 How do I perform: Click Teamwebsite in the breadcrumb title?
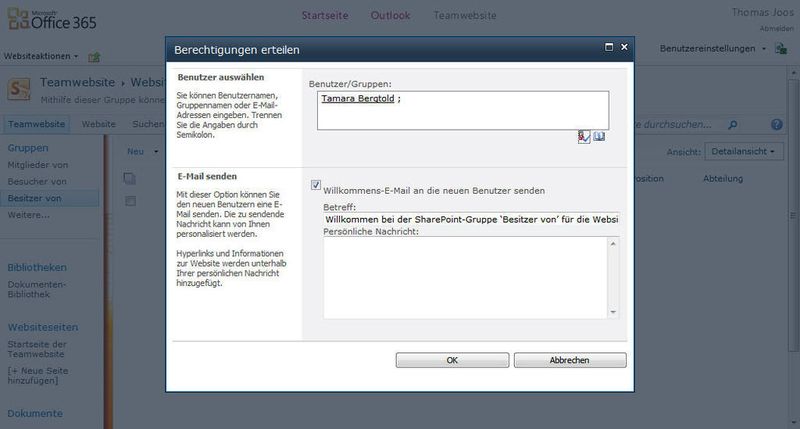point(78,82)
